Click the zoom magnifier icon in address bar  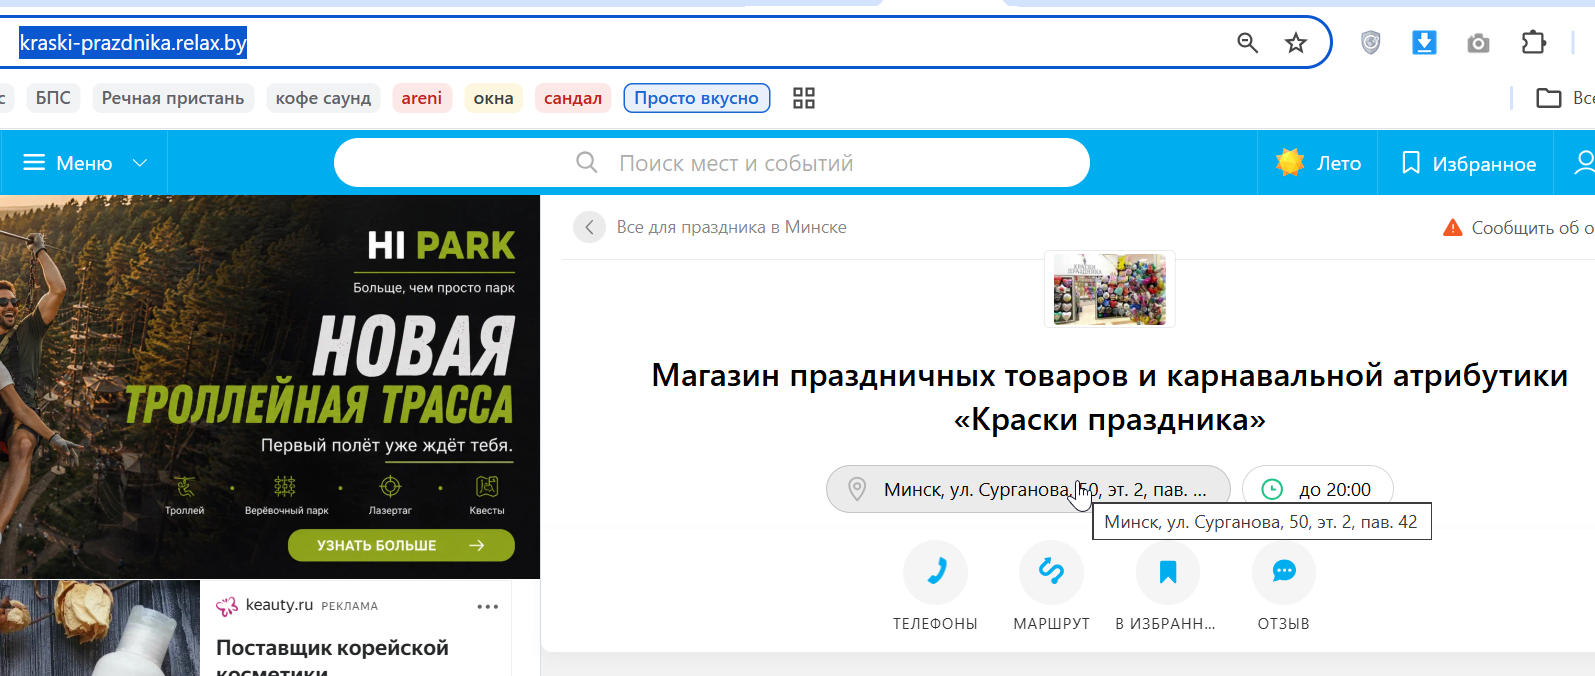[x=1247, y=42]
